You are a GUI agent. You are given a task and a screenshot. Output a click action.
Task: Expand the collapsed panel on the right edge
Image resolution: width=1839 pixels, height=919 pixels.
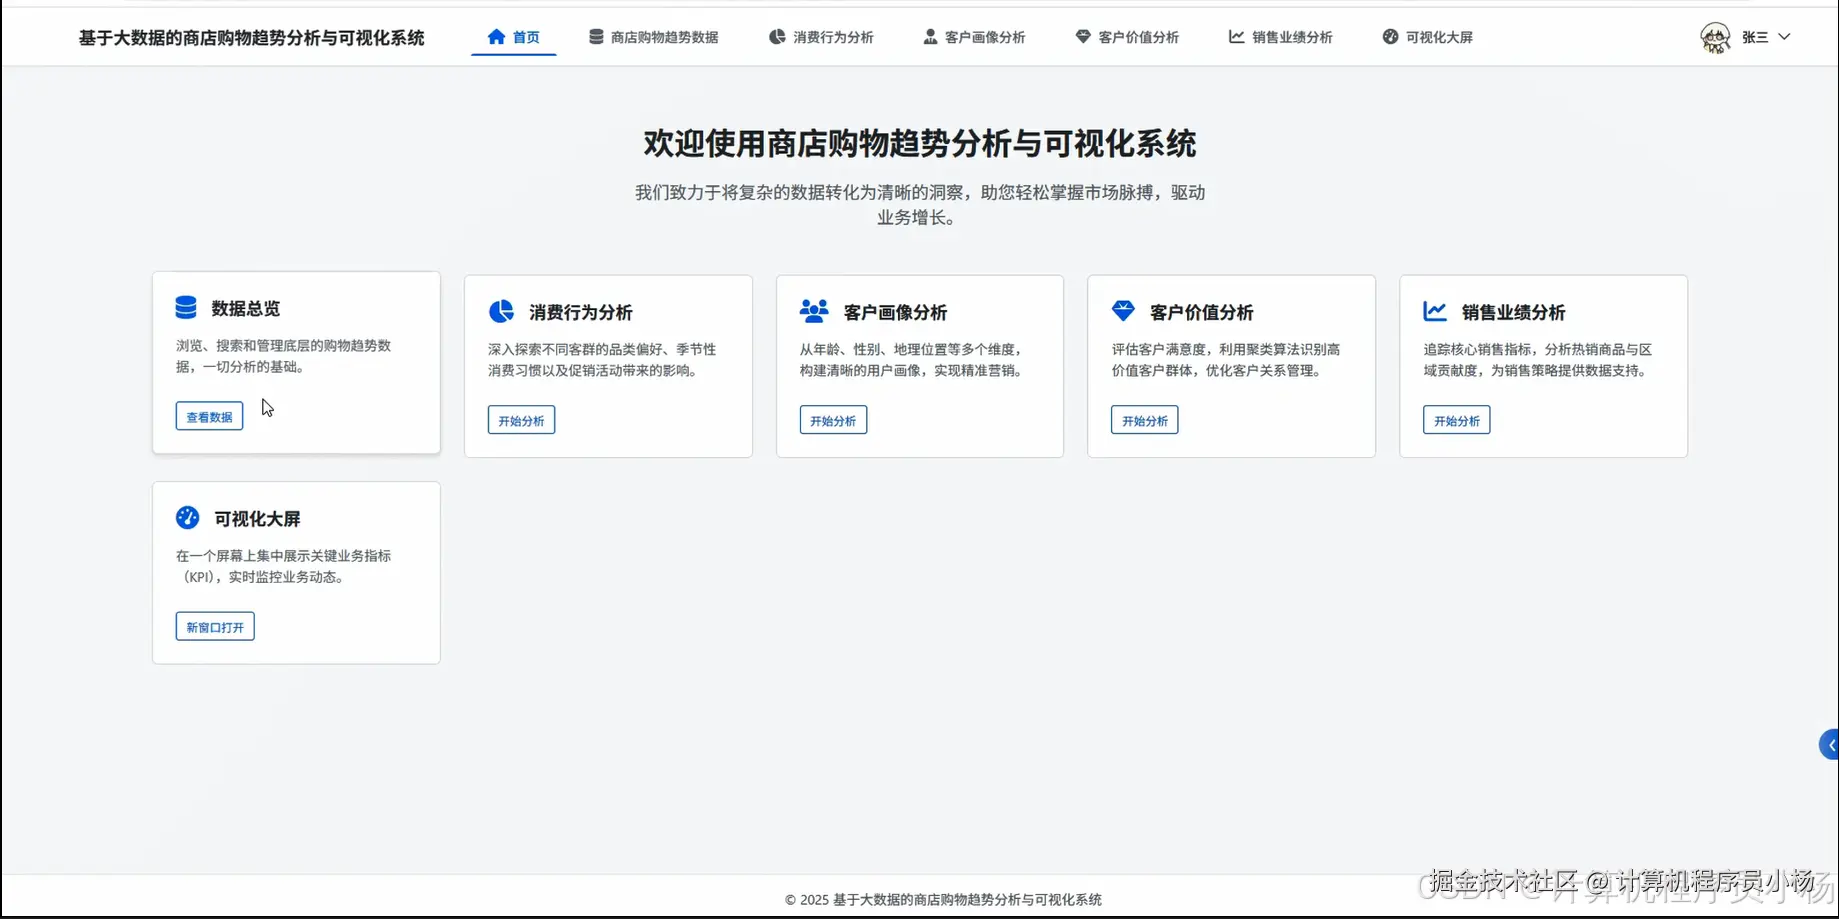pos(1829,744)
